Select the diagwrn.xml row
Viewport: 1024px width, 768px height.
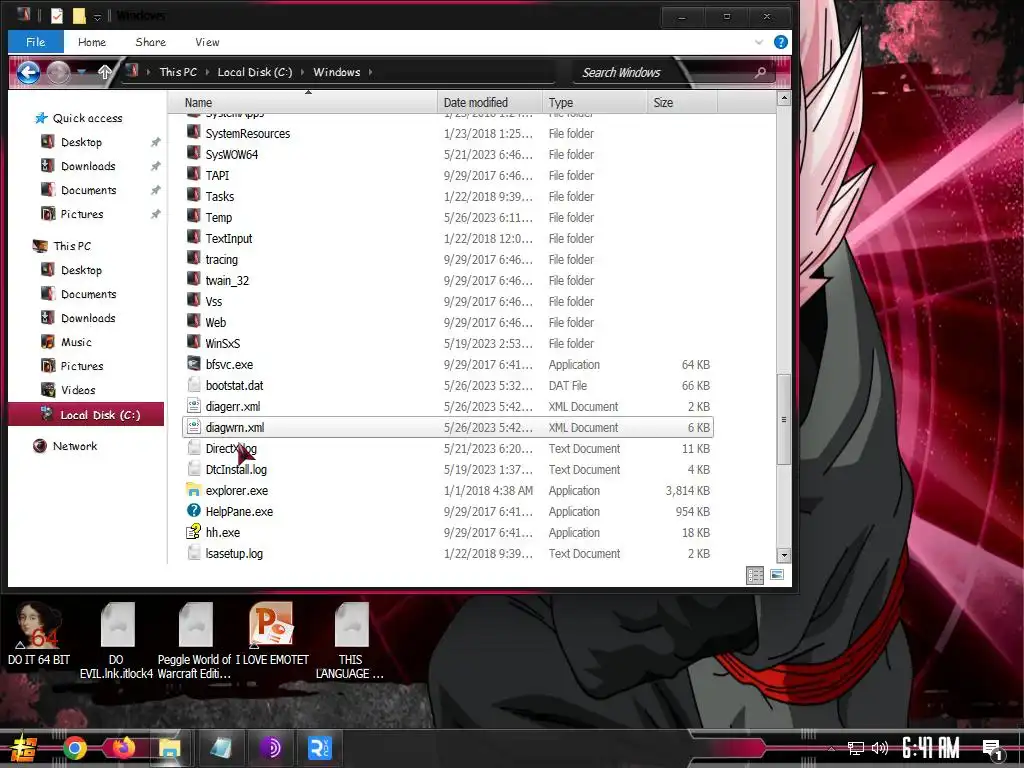(x=447, y=427)
